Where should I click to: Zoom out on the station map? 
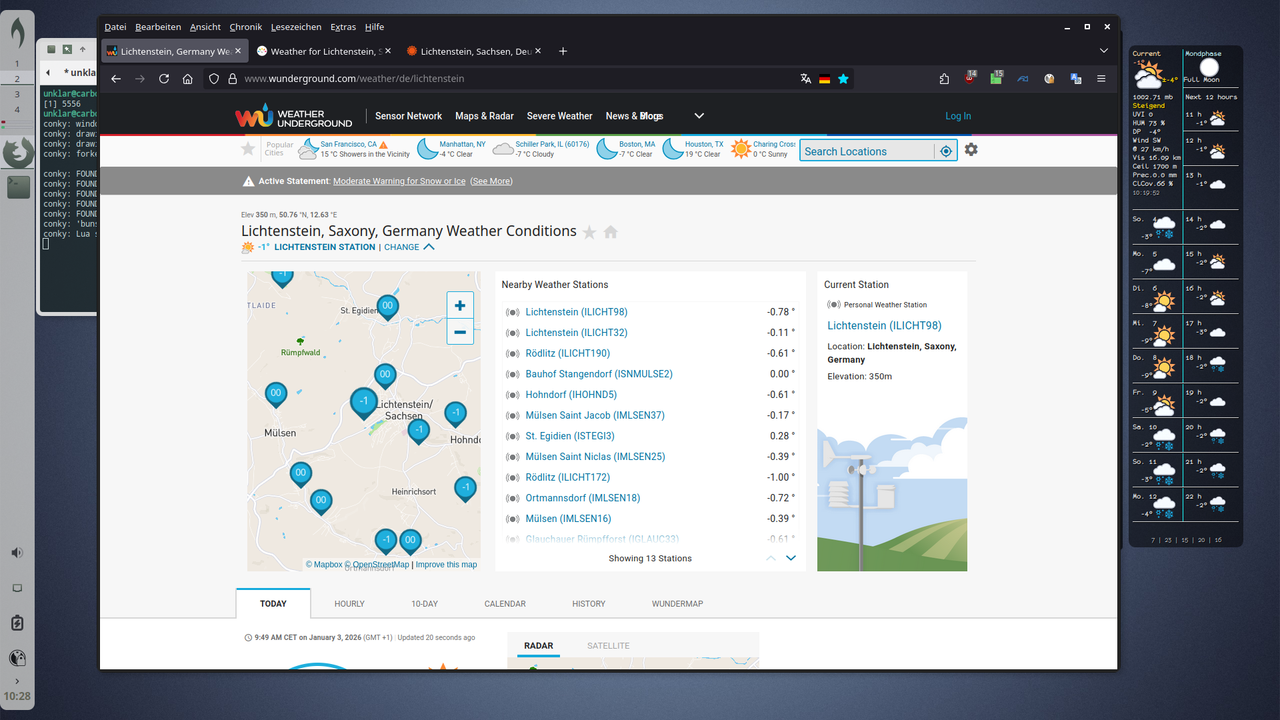(460, 332)
